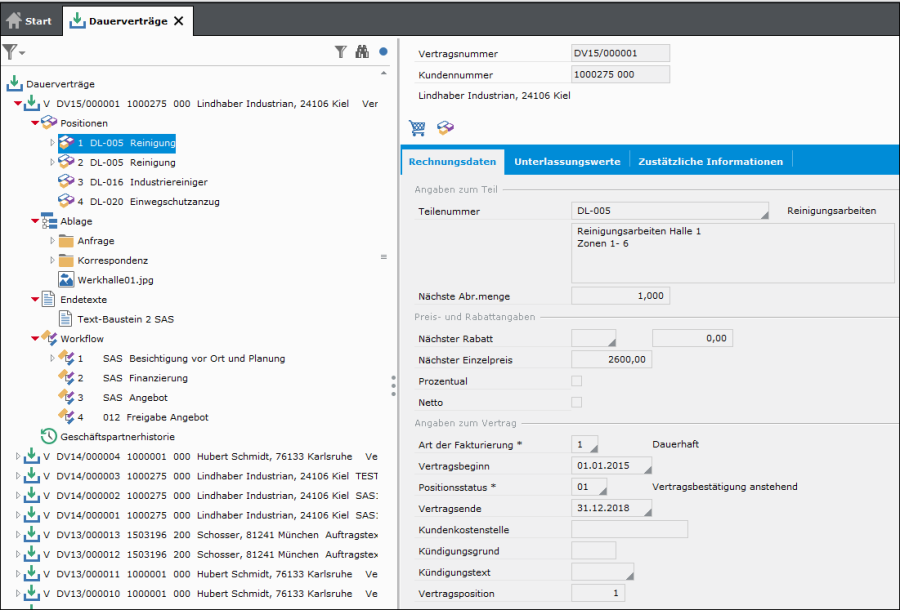
Task: Open Geschäftspartnerhistorie entry
Action: click(x=118, y=437)
